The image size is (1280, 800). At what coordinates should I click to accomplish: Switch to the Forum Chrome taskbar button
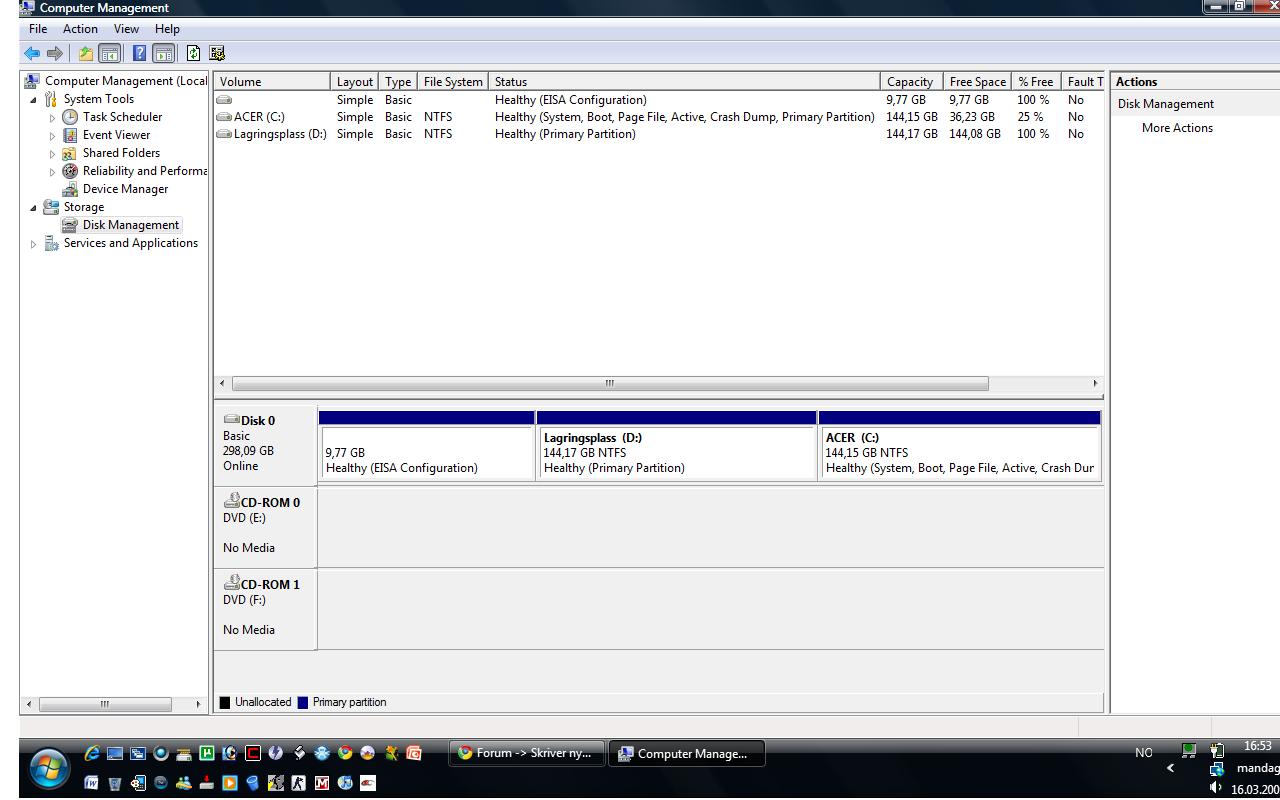pyautogui.click(x=527, y=753)
